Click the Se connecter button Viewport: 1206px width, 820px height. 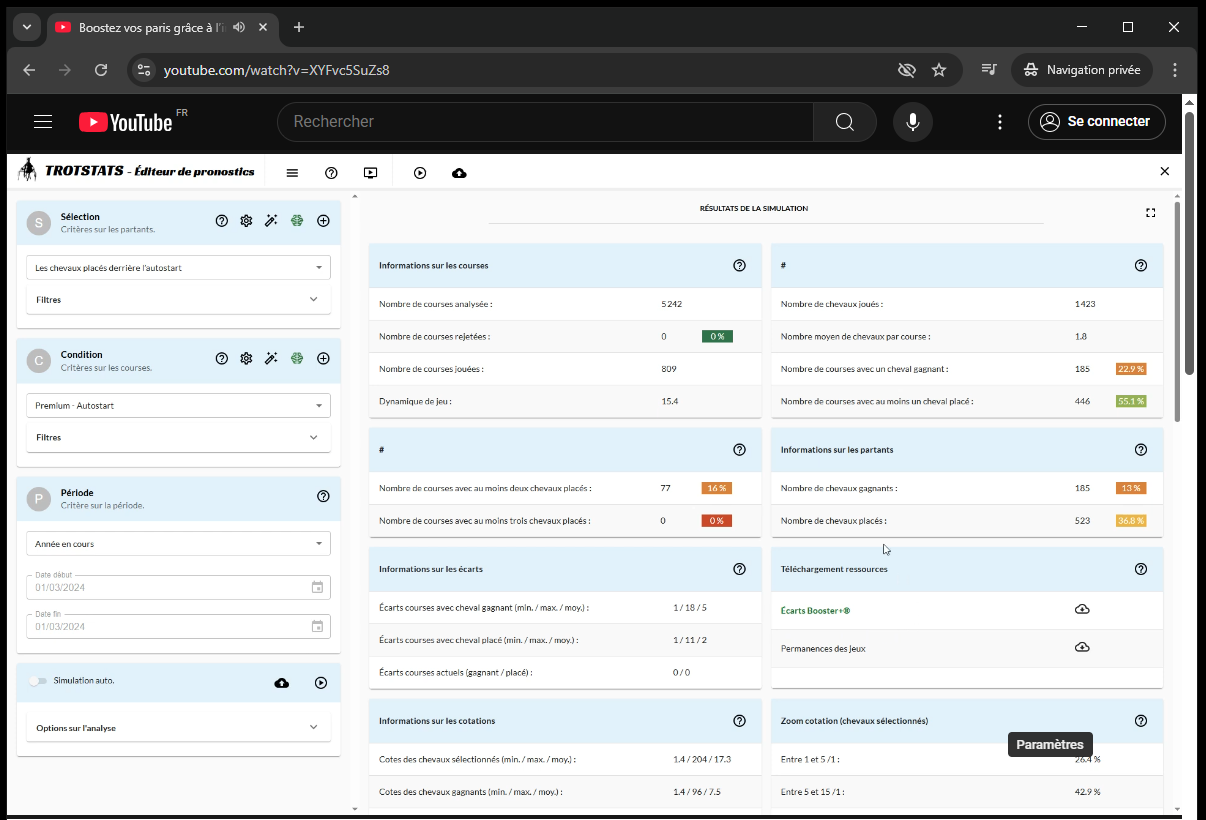coord(1096,122)
